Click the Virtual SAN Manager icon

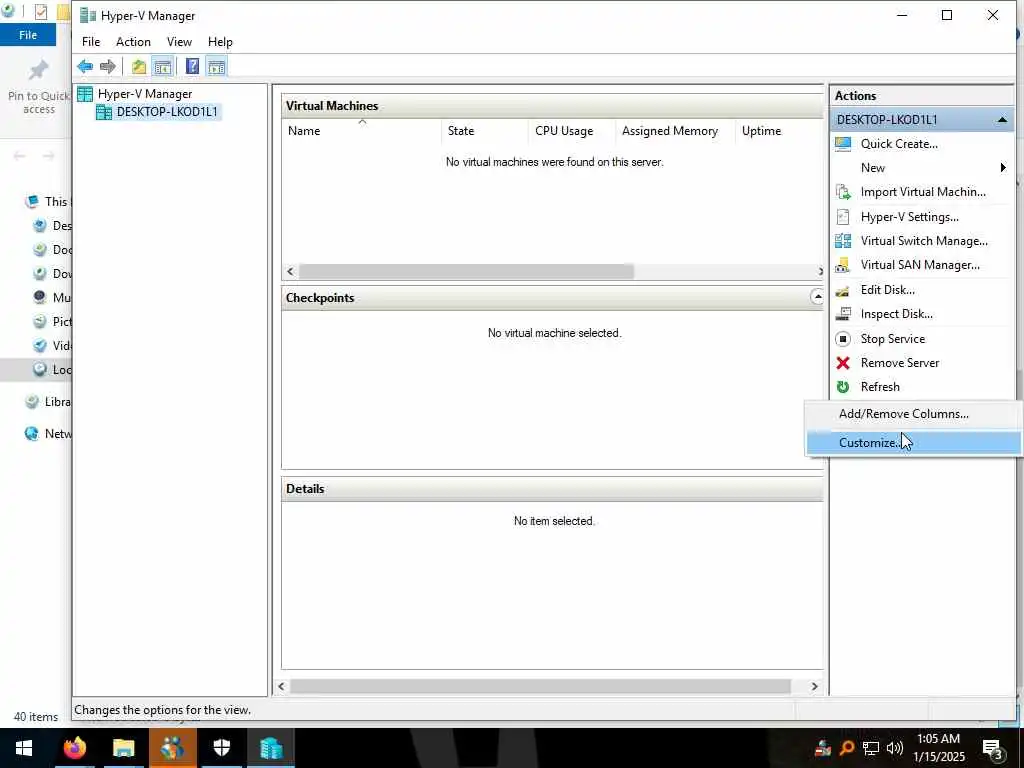click(843, 265)
